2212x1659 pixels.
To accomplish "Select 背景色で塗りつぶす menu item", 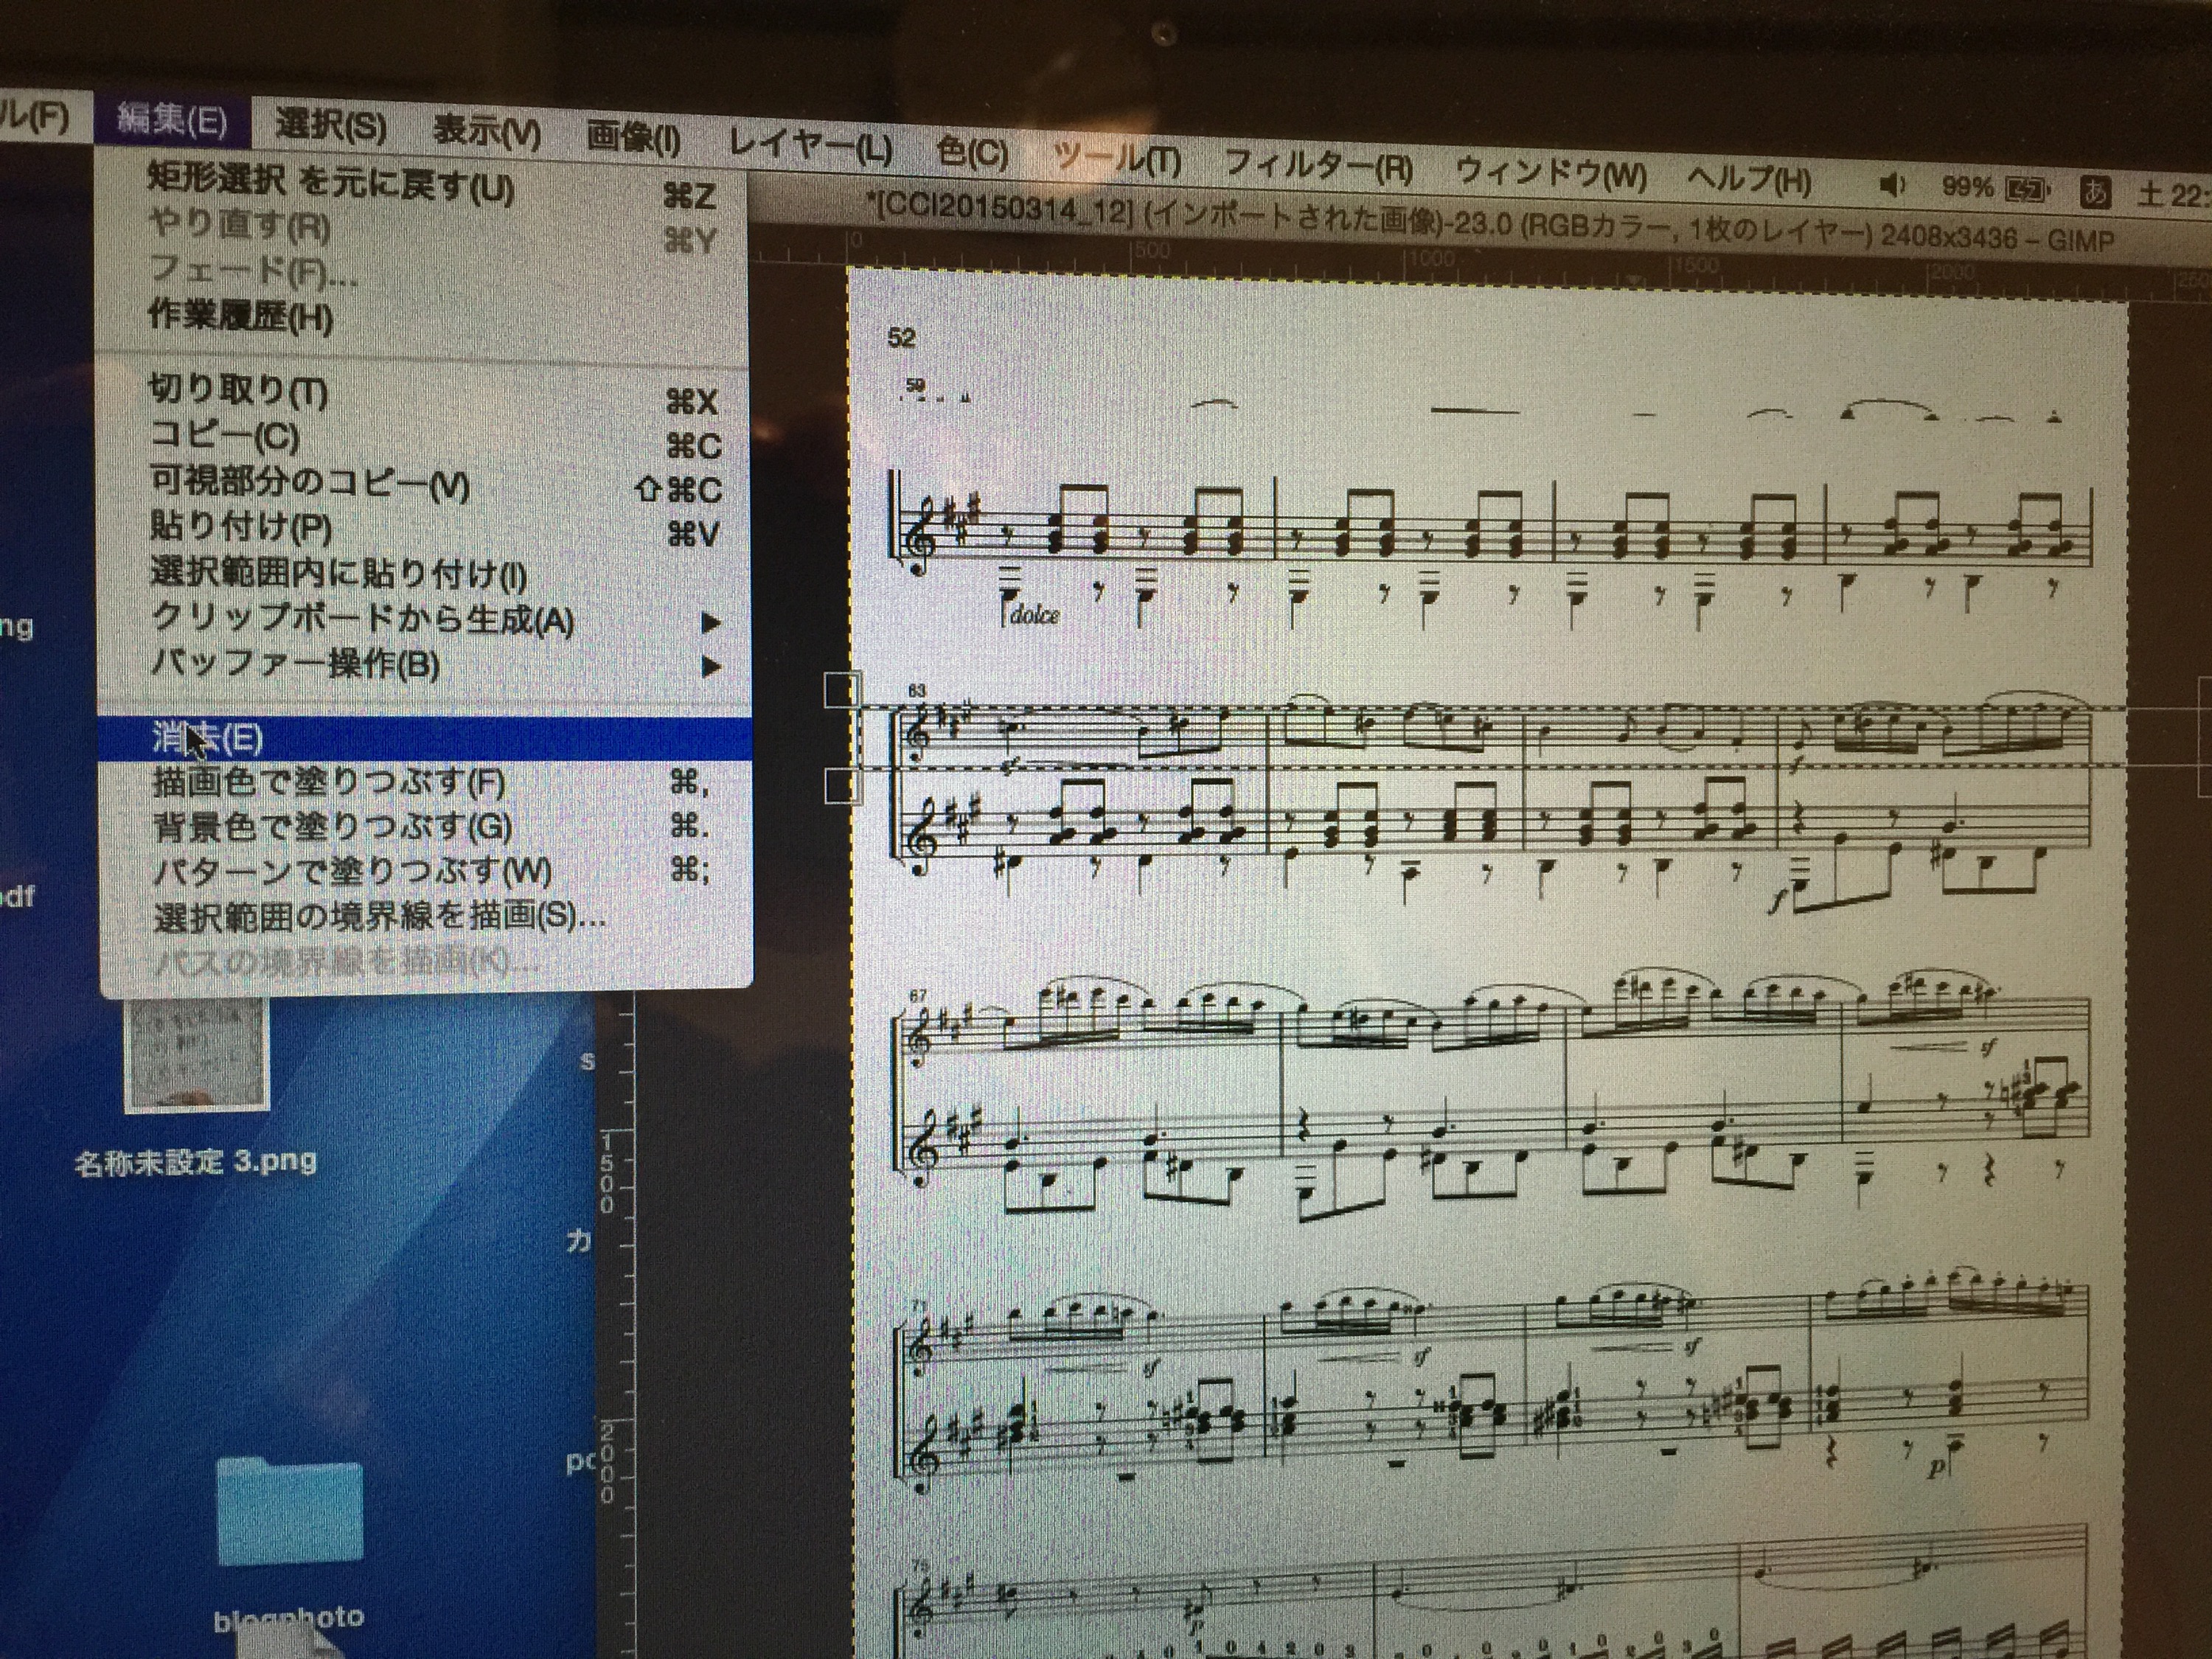I will pyautogui.click(x=332, y=827).
